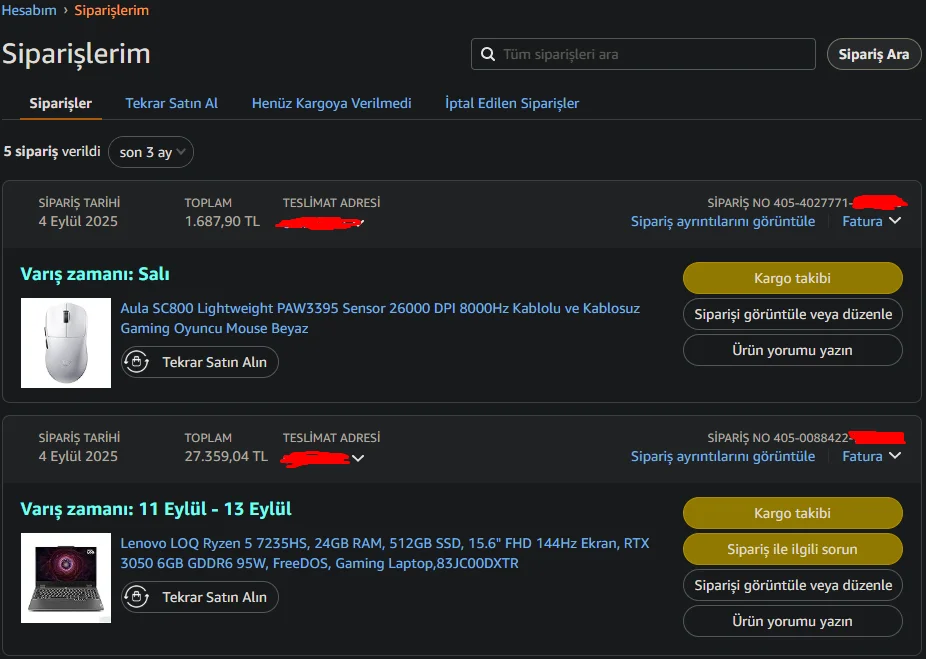Image resolution: width=926 pixels, height=659 pixels.
Task: Open the Lenovo LOQ laptop thumbnail
Action: [x=66, y=578]
